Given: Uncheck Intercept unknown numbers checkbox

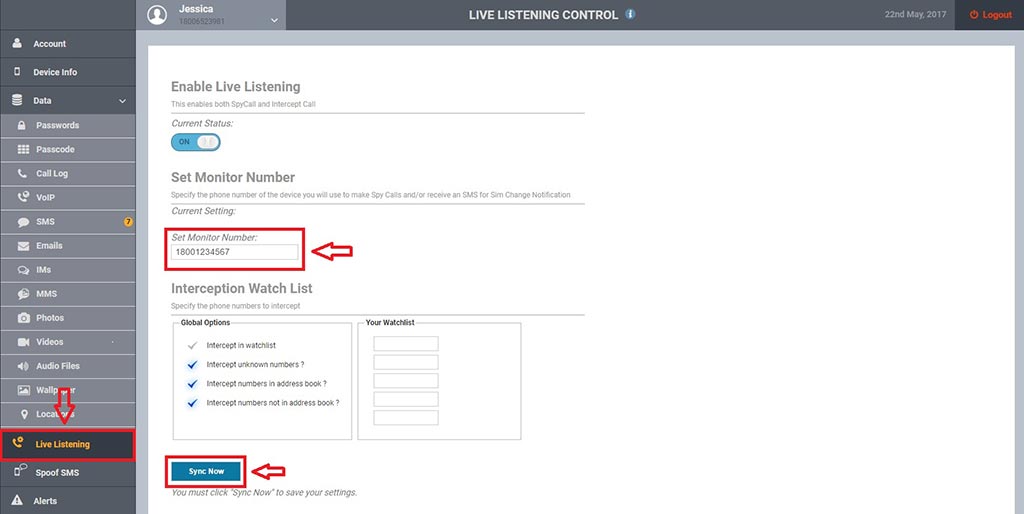Looking at the screenshot, I should (192, 365).
